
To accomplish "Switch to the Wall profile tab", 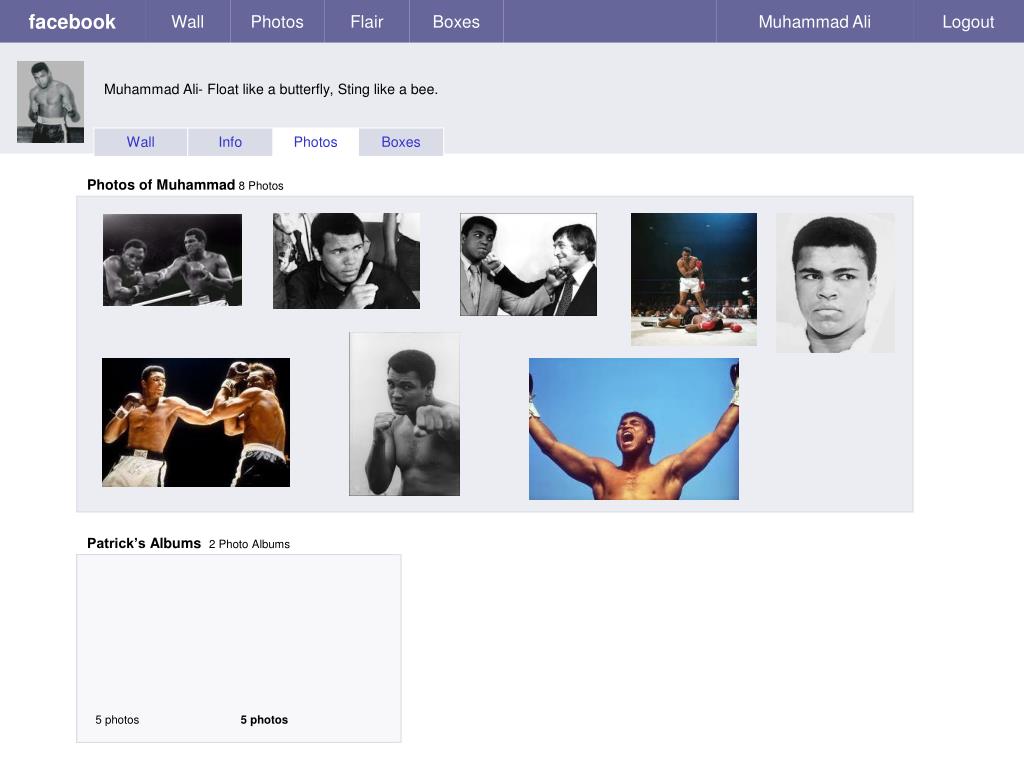I will point(141,142).
